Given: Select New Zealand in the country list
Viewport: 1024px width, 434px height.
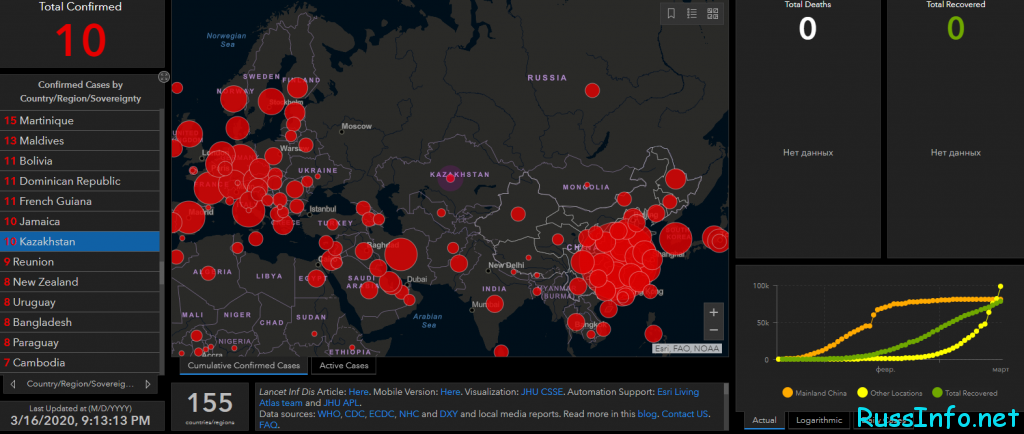Looking at the screenshot, I should [80, 283].
